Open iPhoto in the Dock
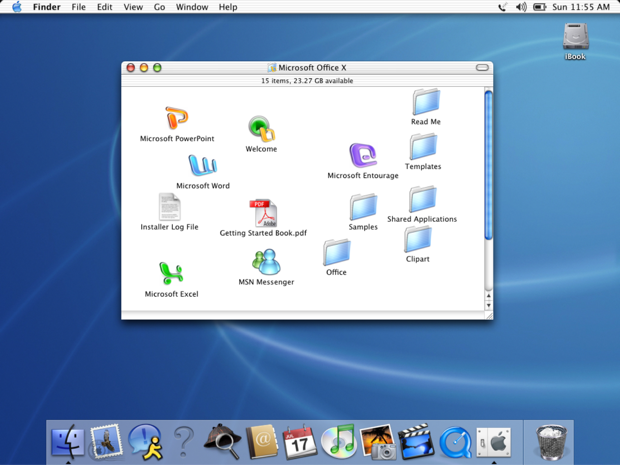Viewport: 620px width, 465px height. 378,442
